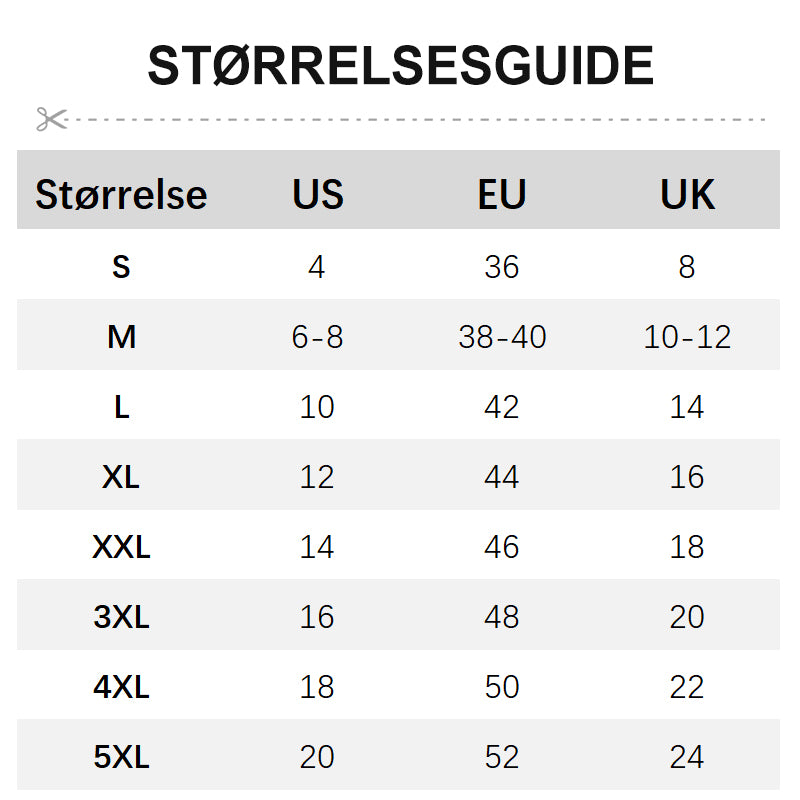Click the M size row label

[121, 337]
